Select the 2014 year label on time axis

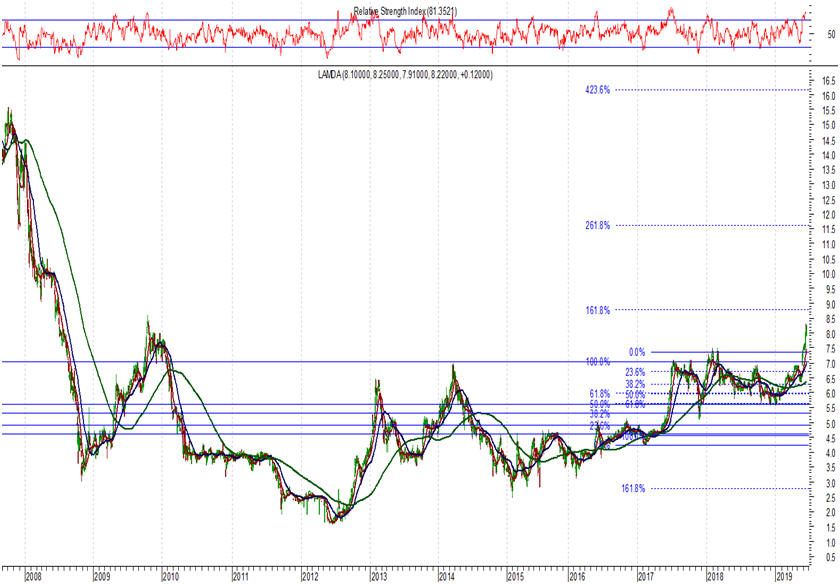tap(447, 577)
